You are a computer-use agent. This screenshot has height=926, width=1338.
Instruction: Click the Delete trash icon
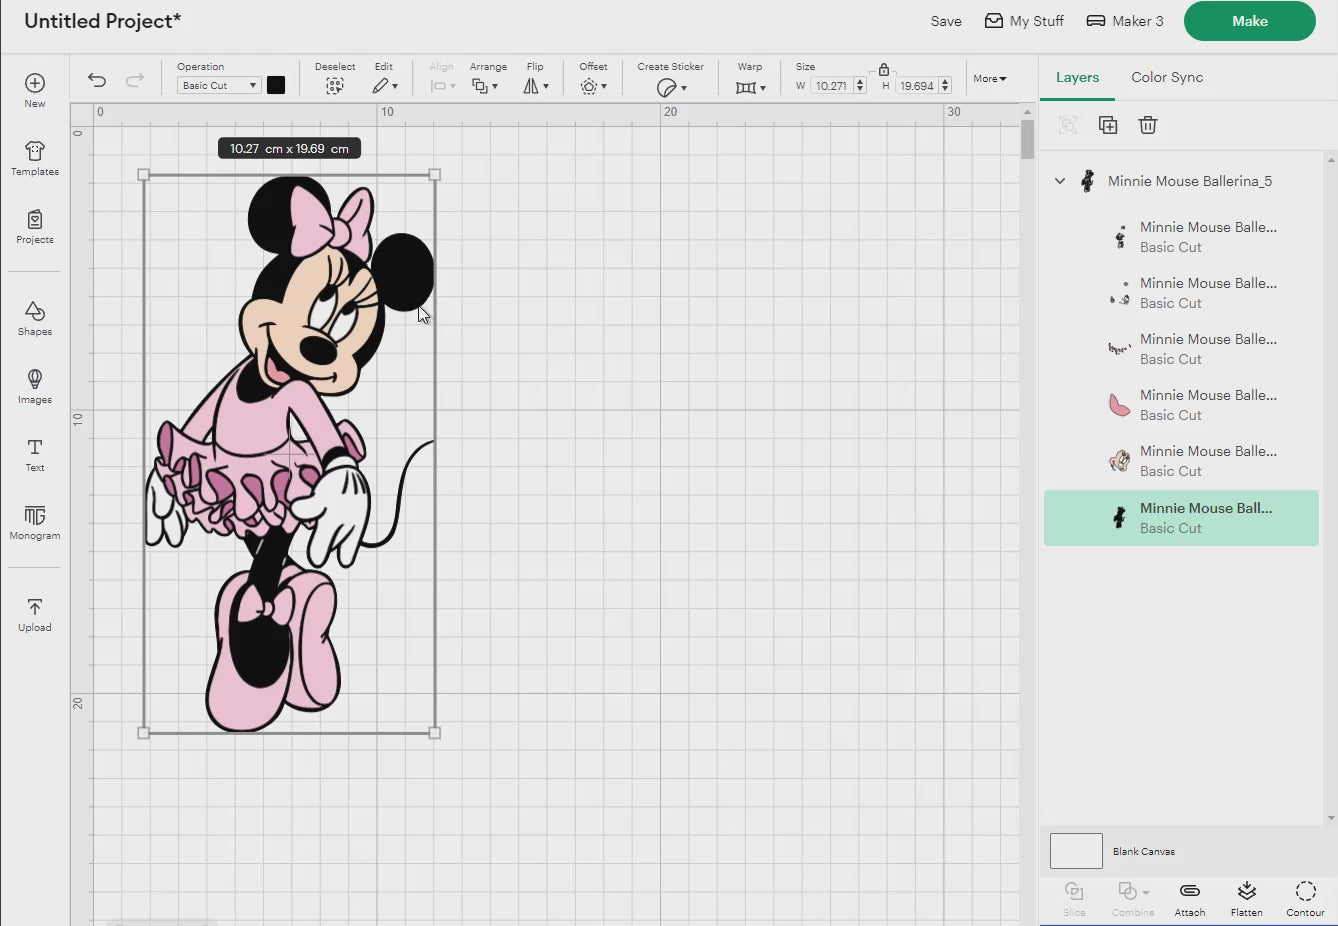(1148, 125)
